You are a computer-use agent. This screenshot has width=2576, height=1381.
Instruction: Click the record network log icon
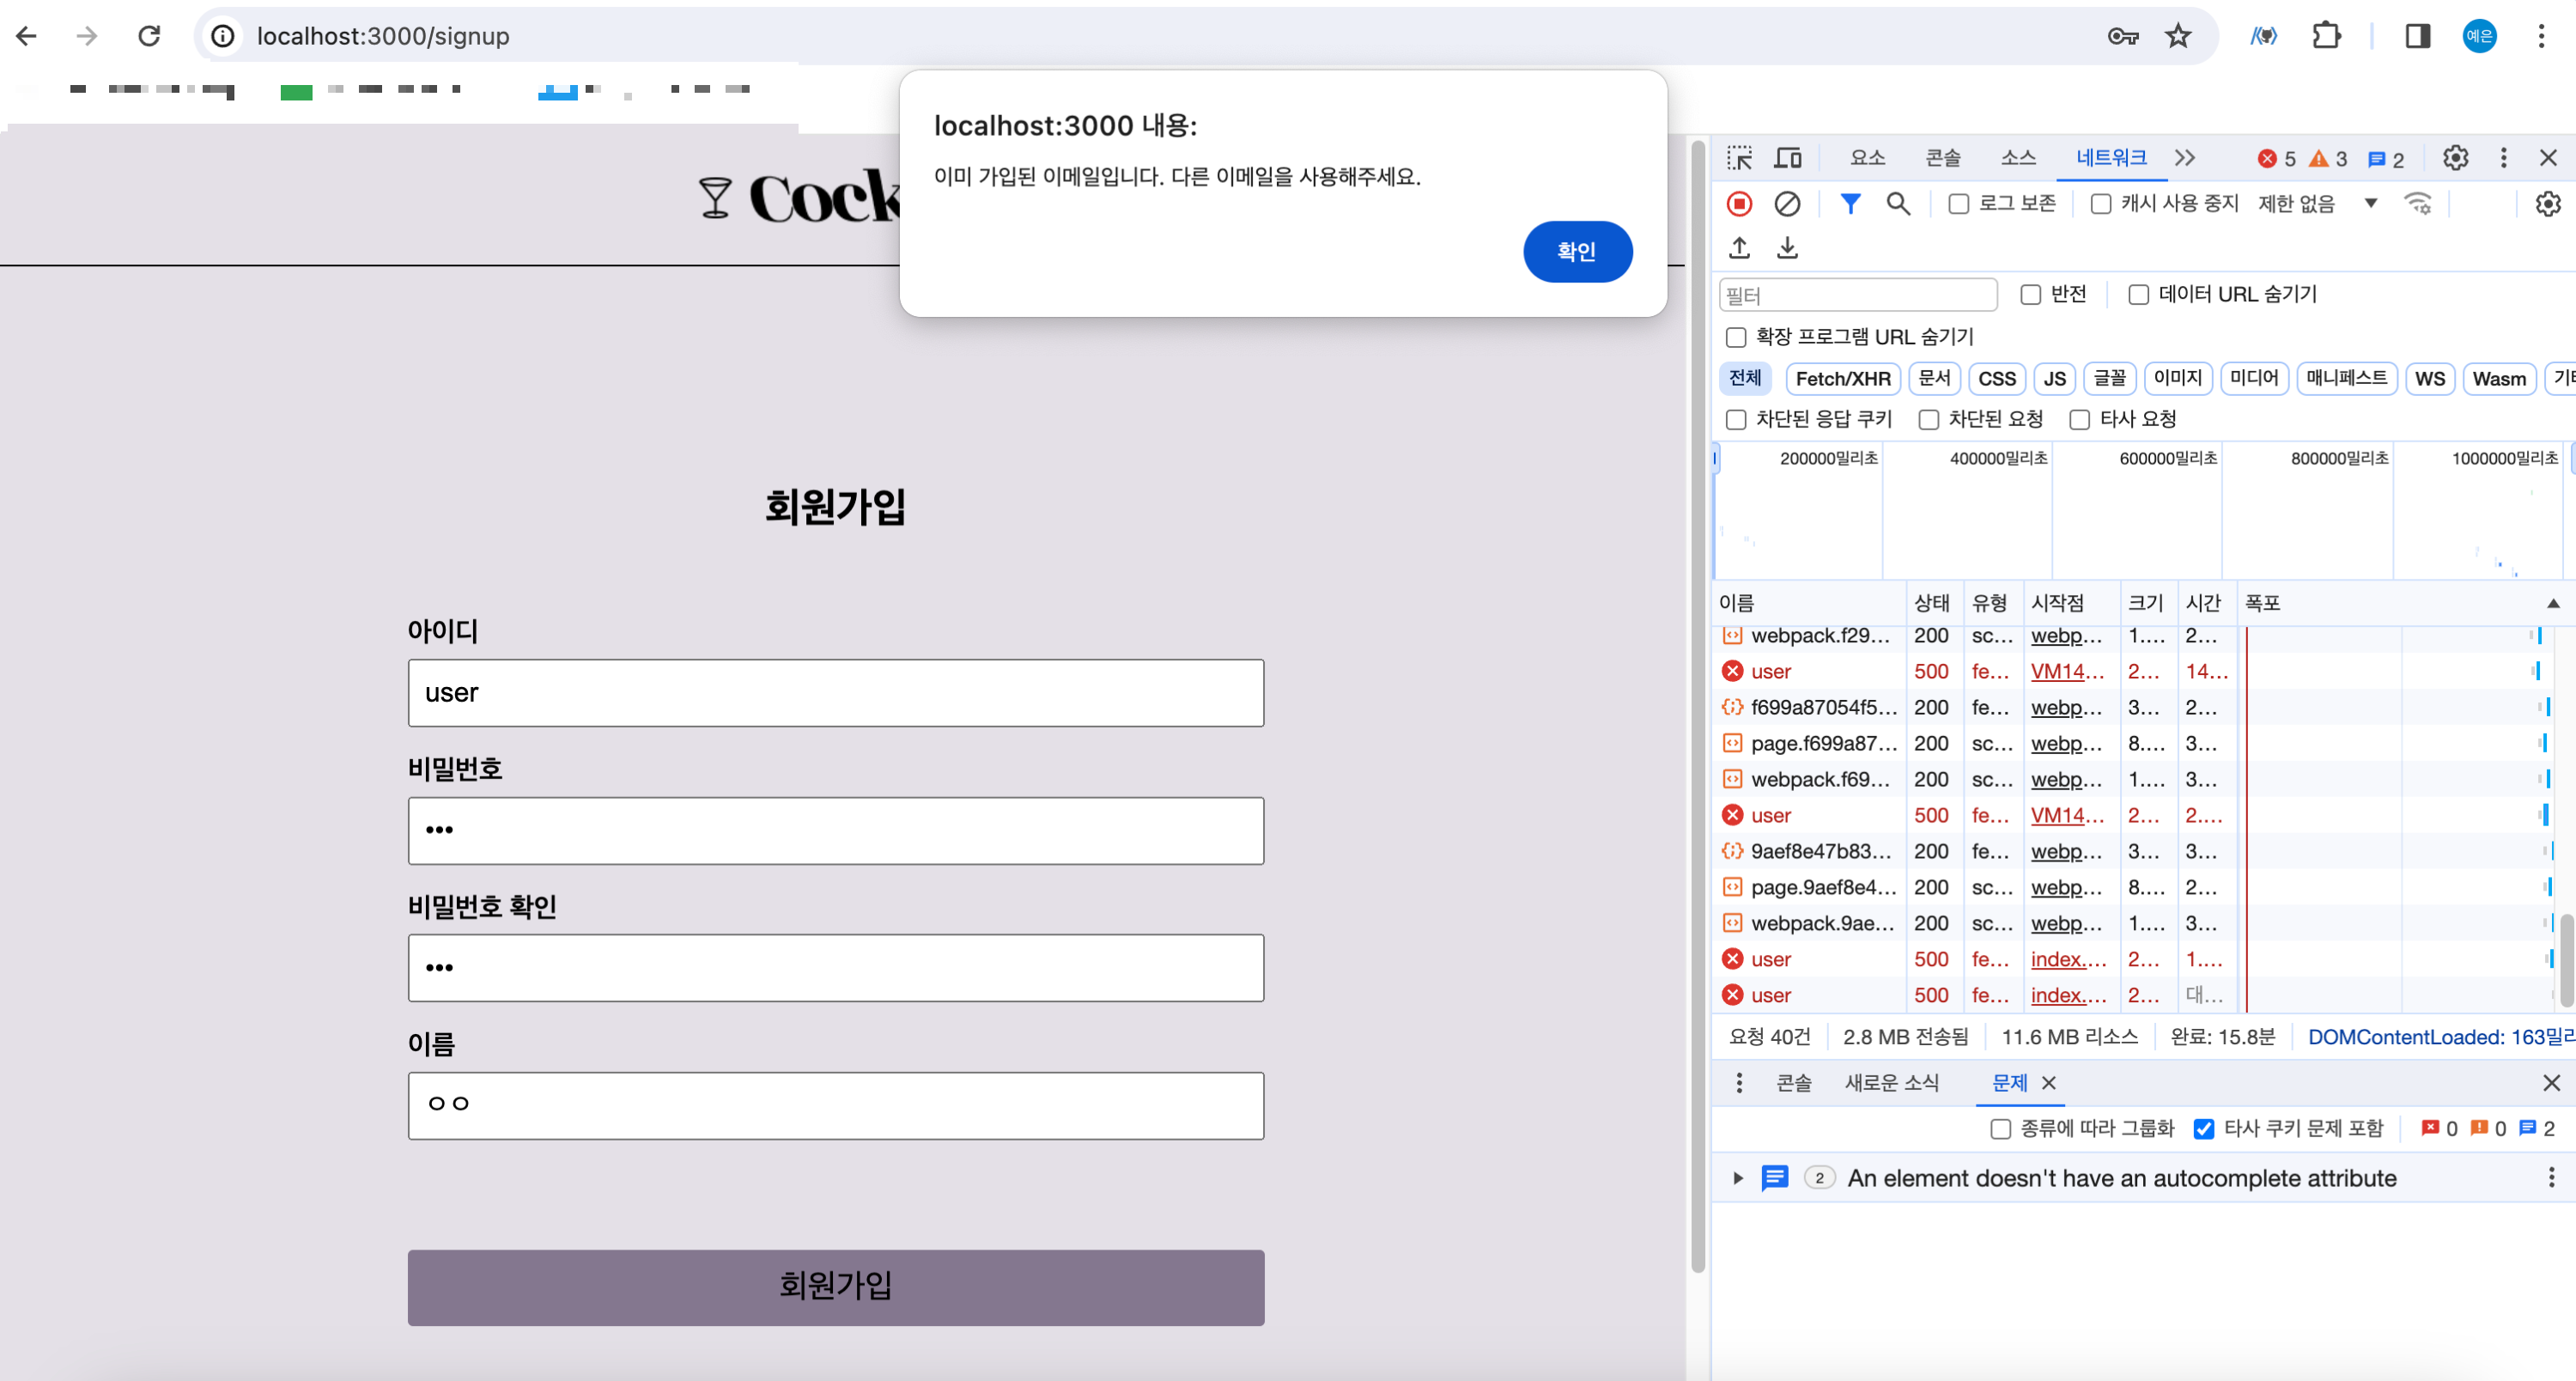[1739, 204]
